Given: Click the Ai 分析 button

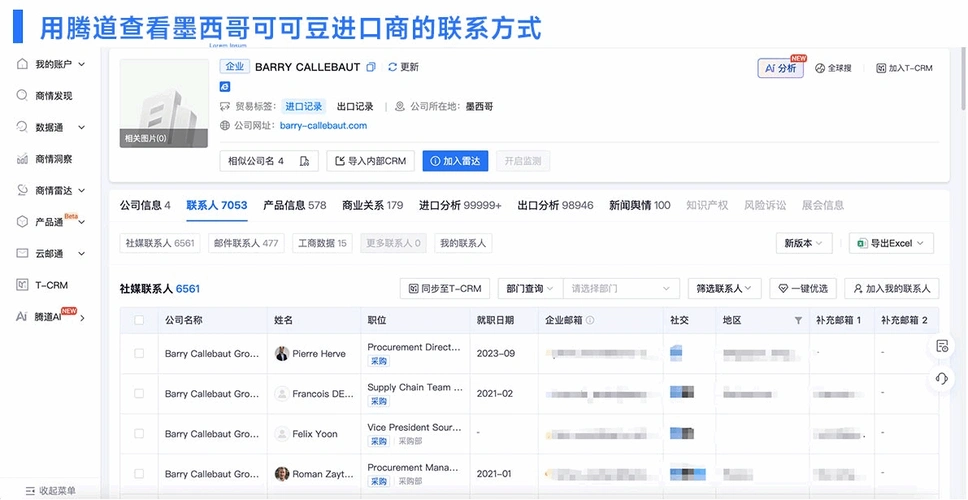Looking at the screenshot, I should point(780,69).
